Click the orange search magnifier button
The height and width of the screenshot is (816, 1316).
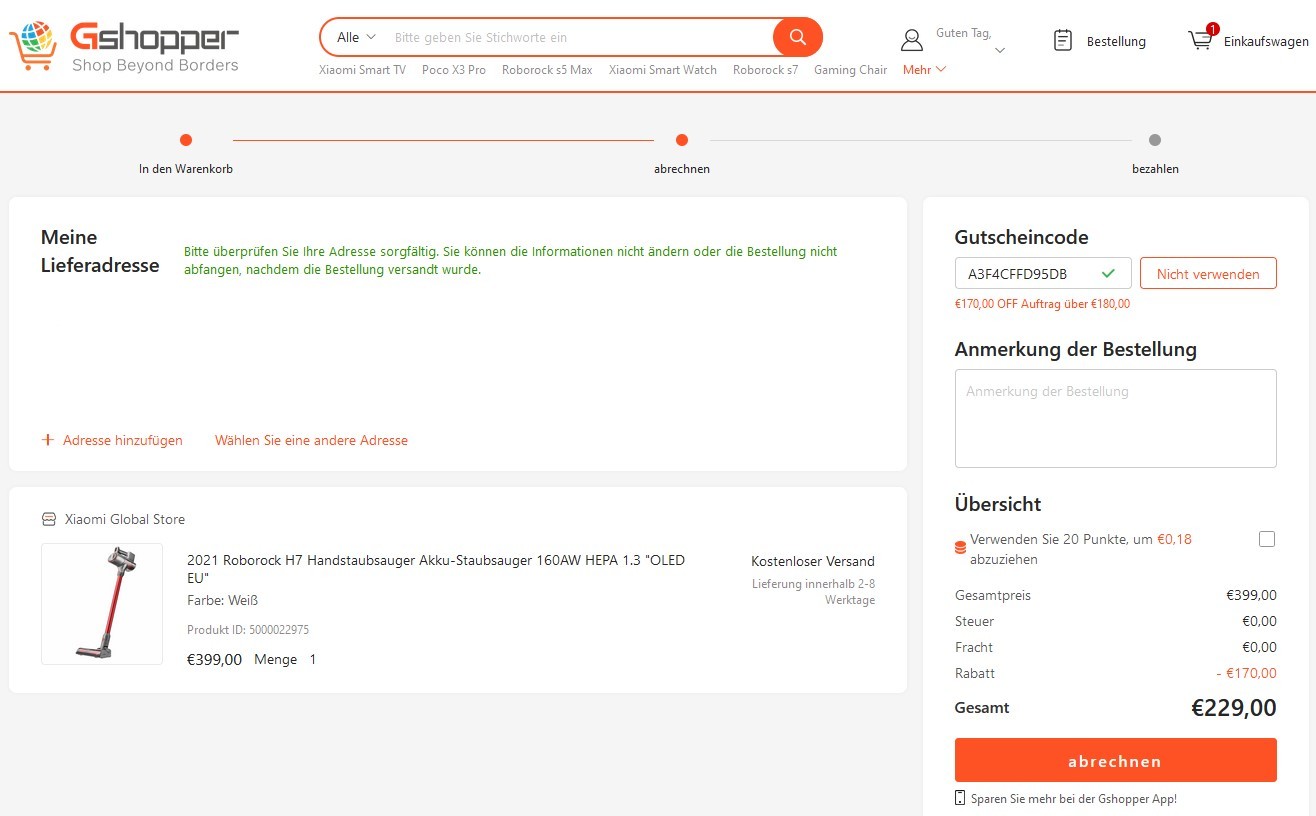(797, 37)
